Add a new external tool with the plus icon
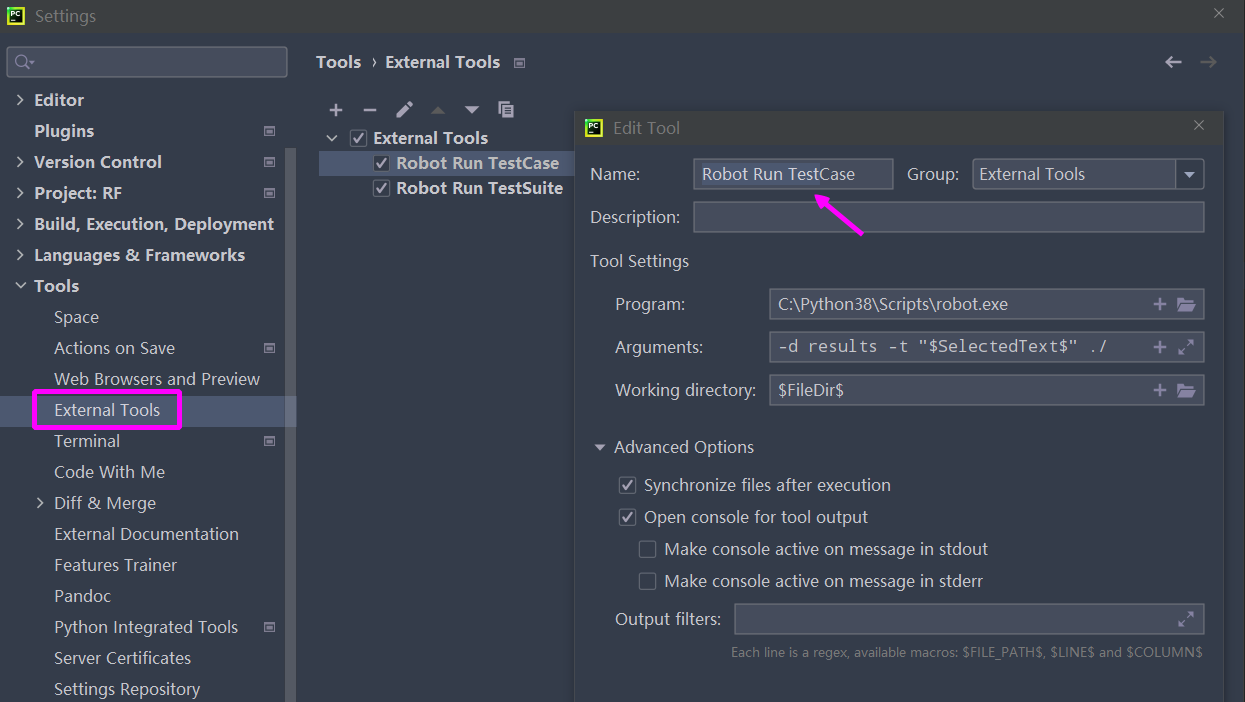 [335, 110]
